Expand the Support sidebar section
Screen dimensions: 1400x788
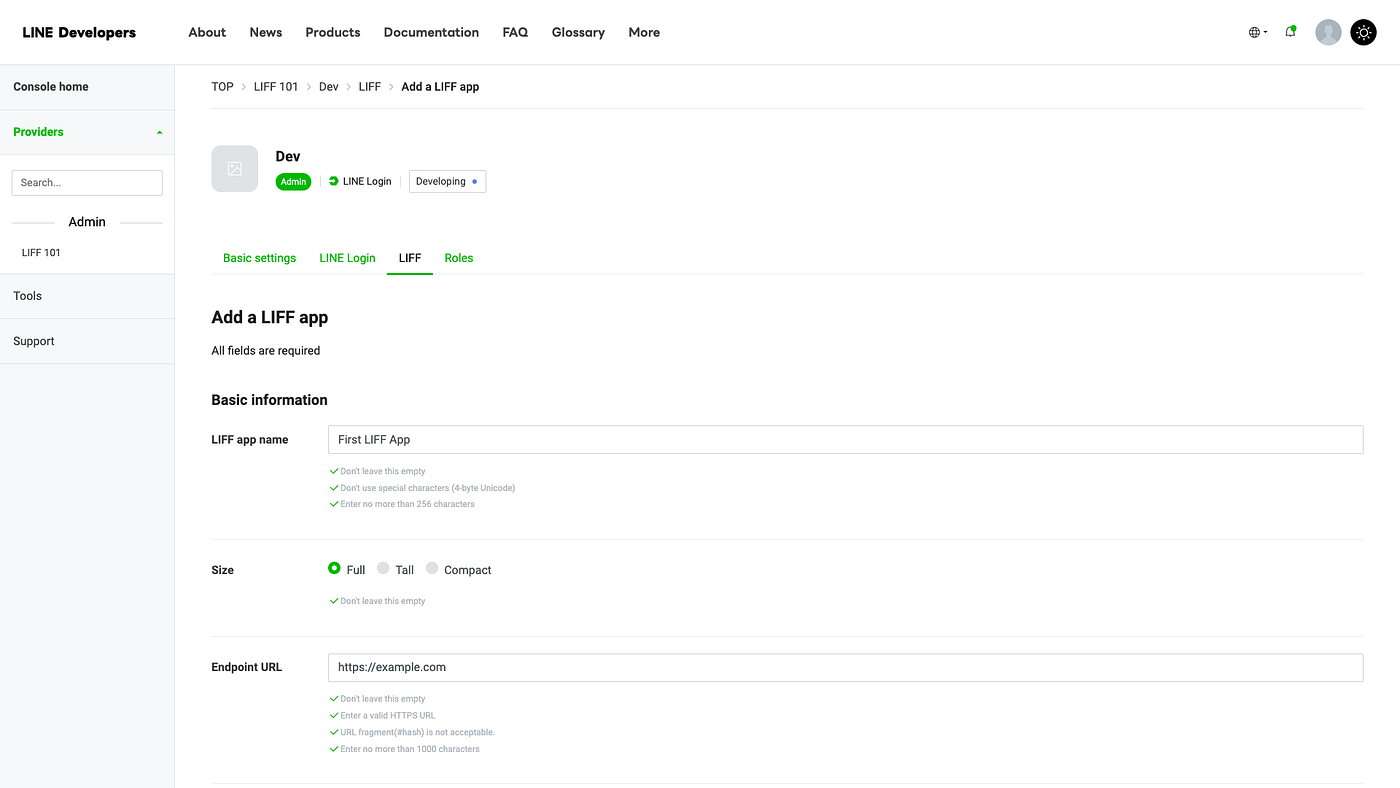pos(87,341)
